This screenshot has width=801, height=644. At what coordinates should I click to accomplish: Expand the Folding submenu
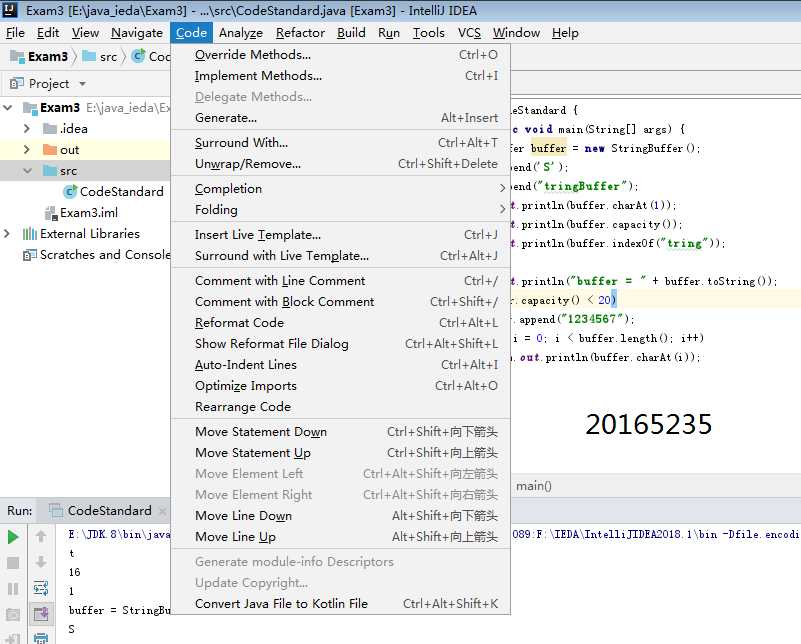[x=341, y=209]
